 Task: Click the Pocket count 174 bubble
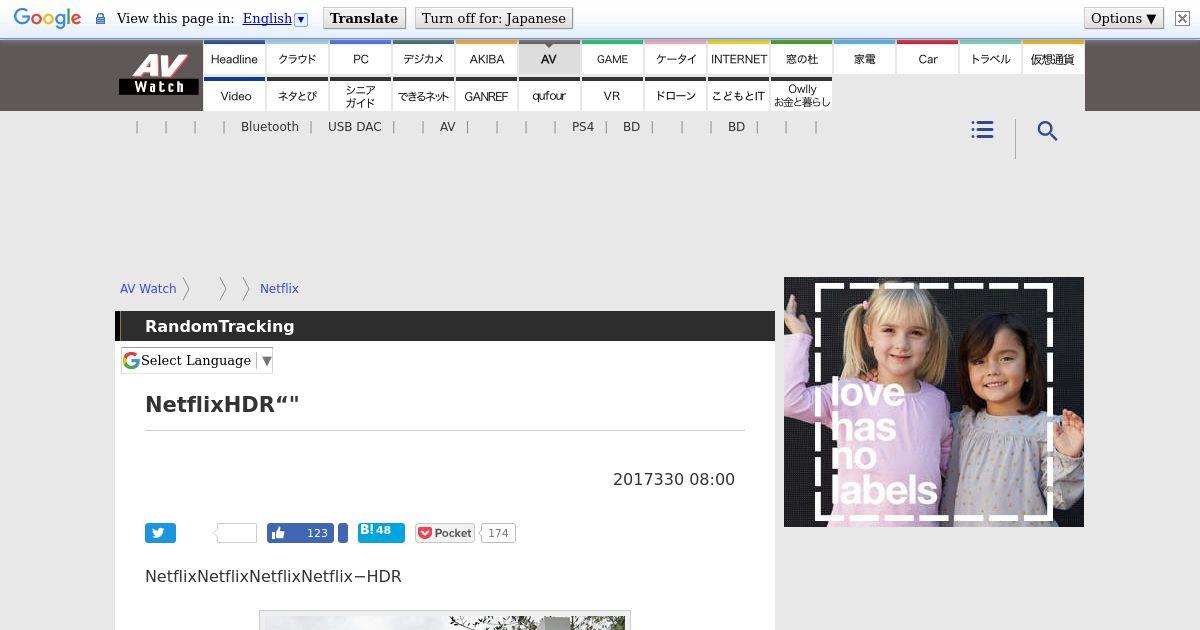coord(498,533)
